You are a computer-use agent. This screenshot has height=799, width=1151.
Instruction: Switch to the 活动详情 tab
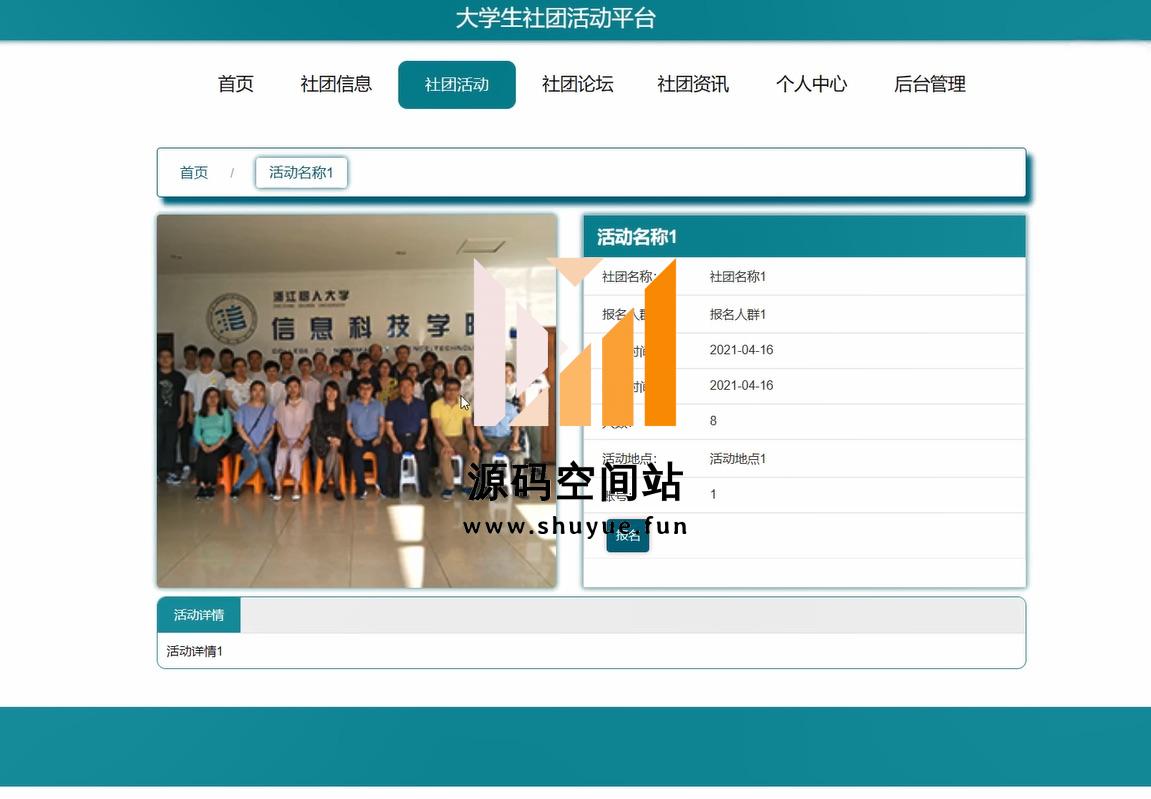(x=198, y=615)
